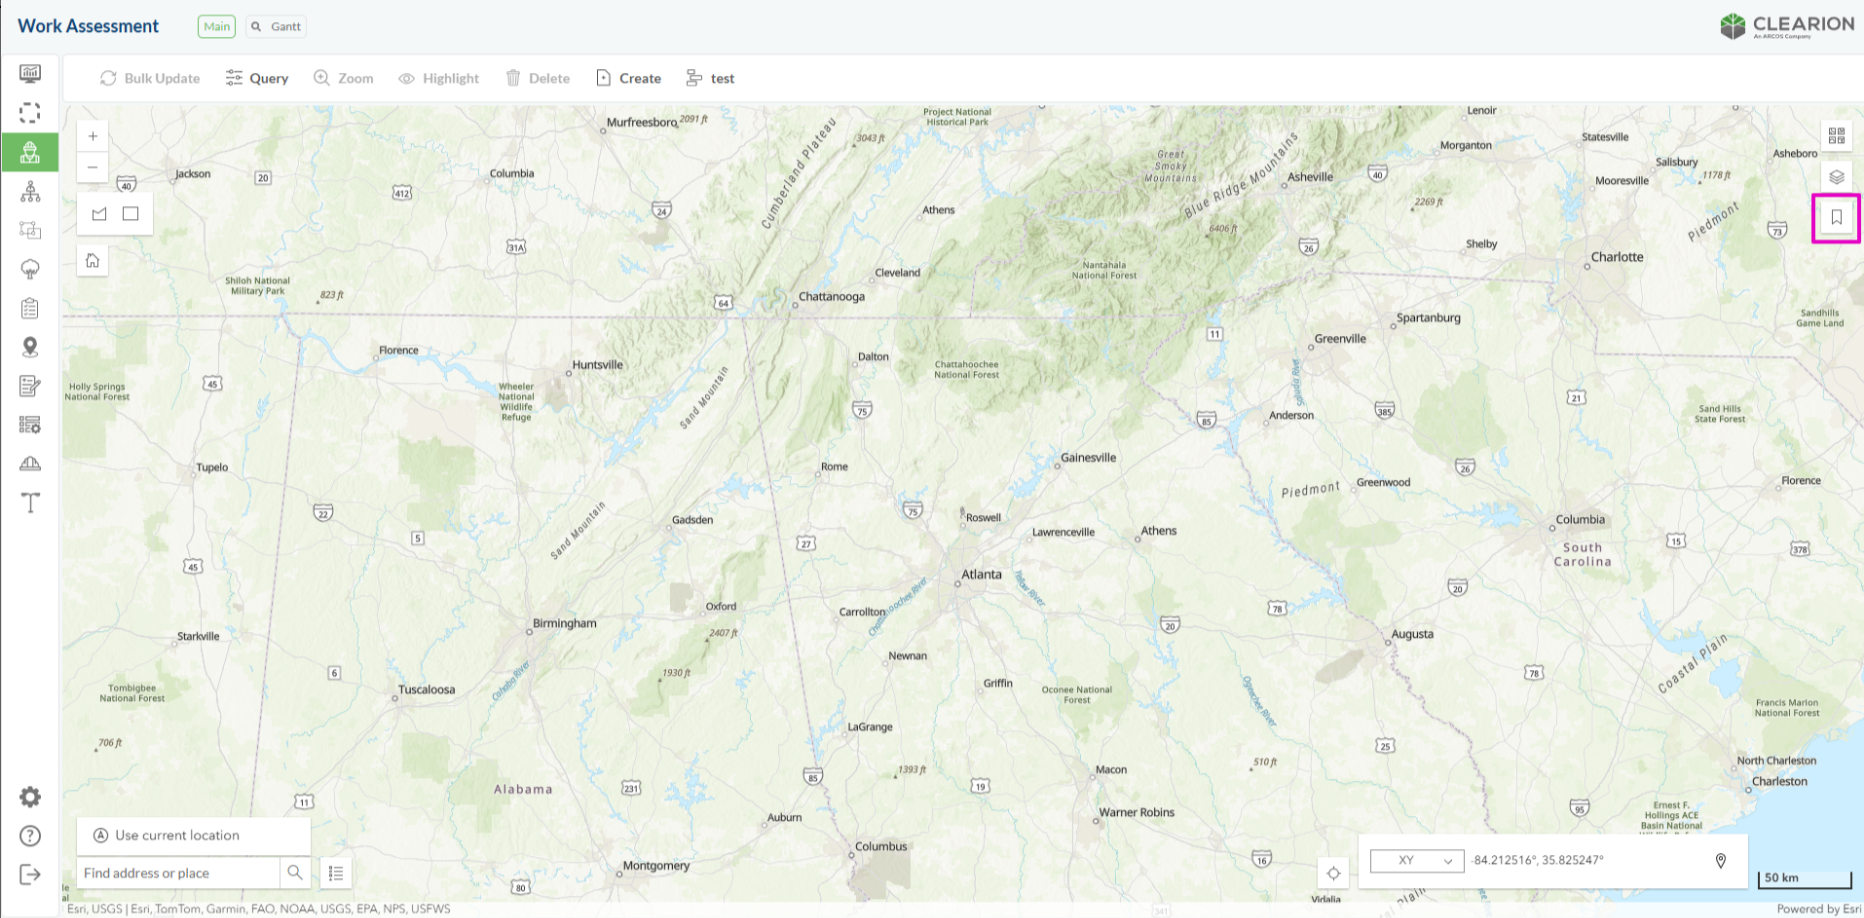Click the Asheville label on map
The image size is (1864, 918).
coord(1310,177)
